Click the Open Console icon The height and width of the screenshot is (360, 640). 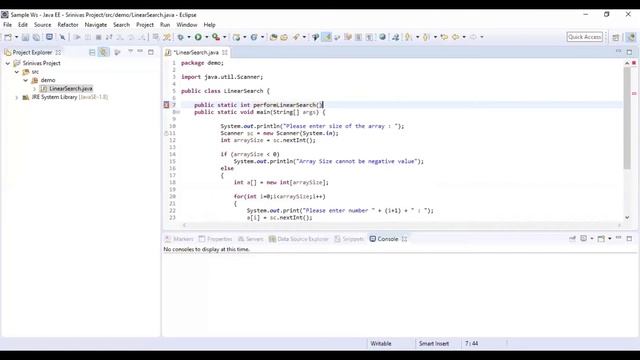[601, 239]
